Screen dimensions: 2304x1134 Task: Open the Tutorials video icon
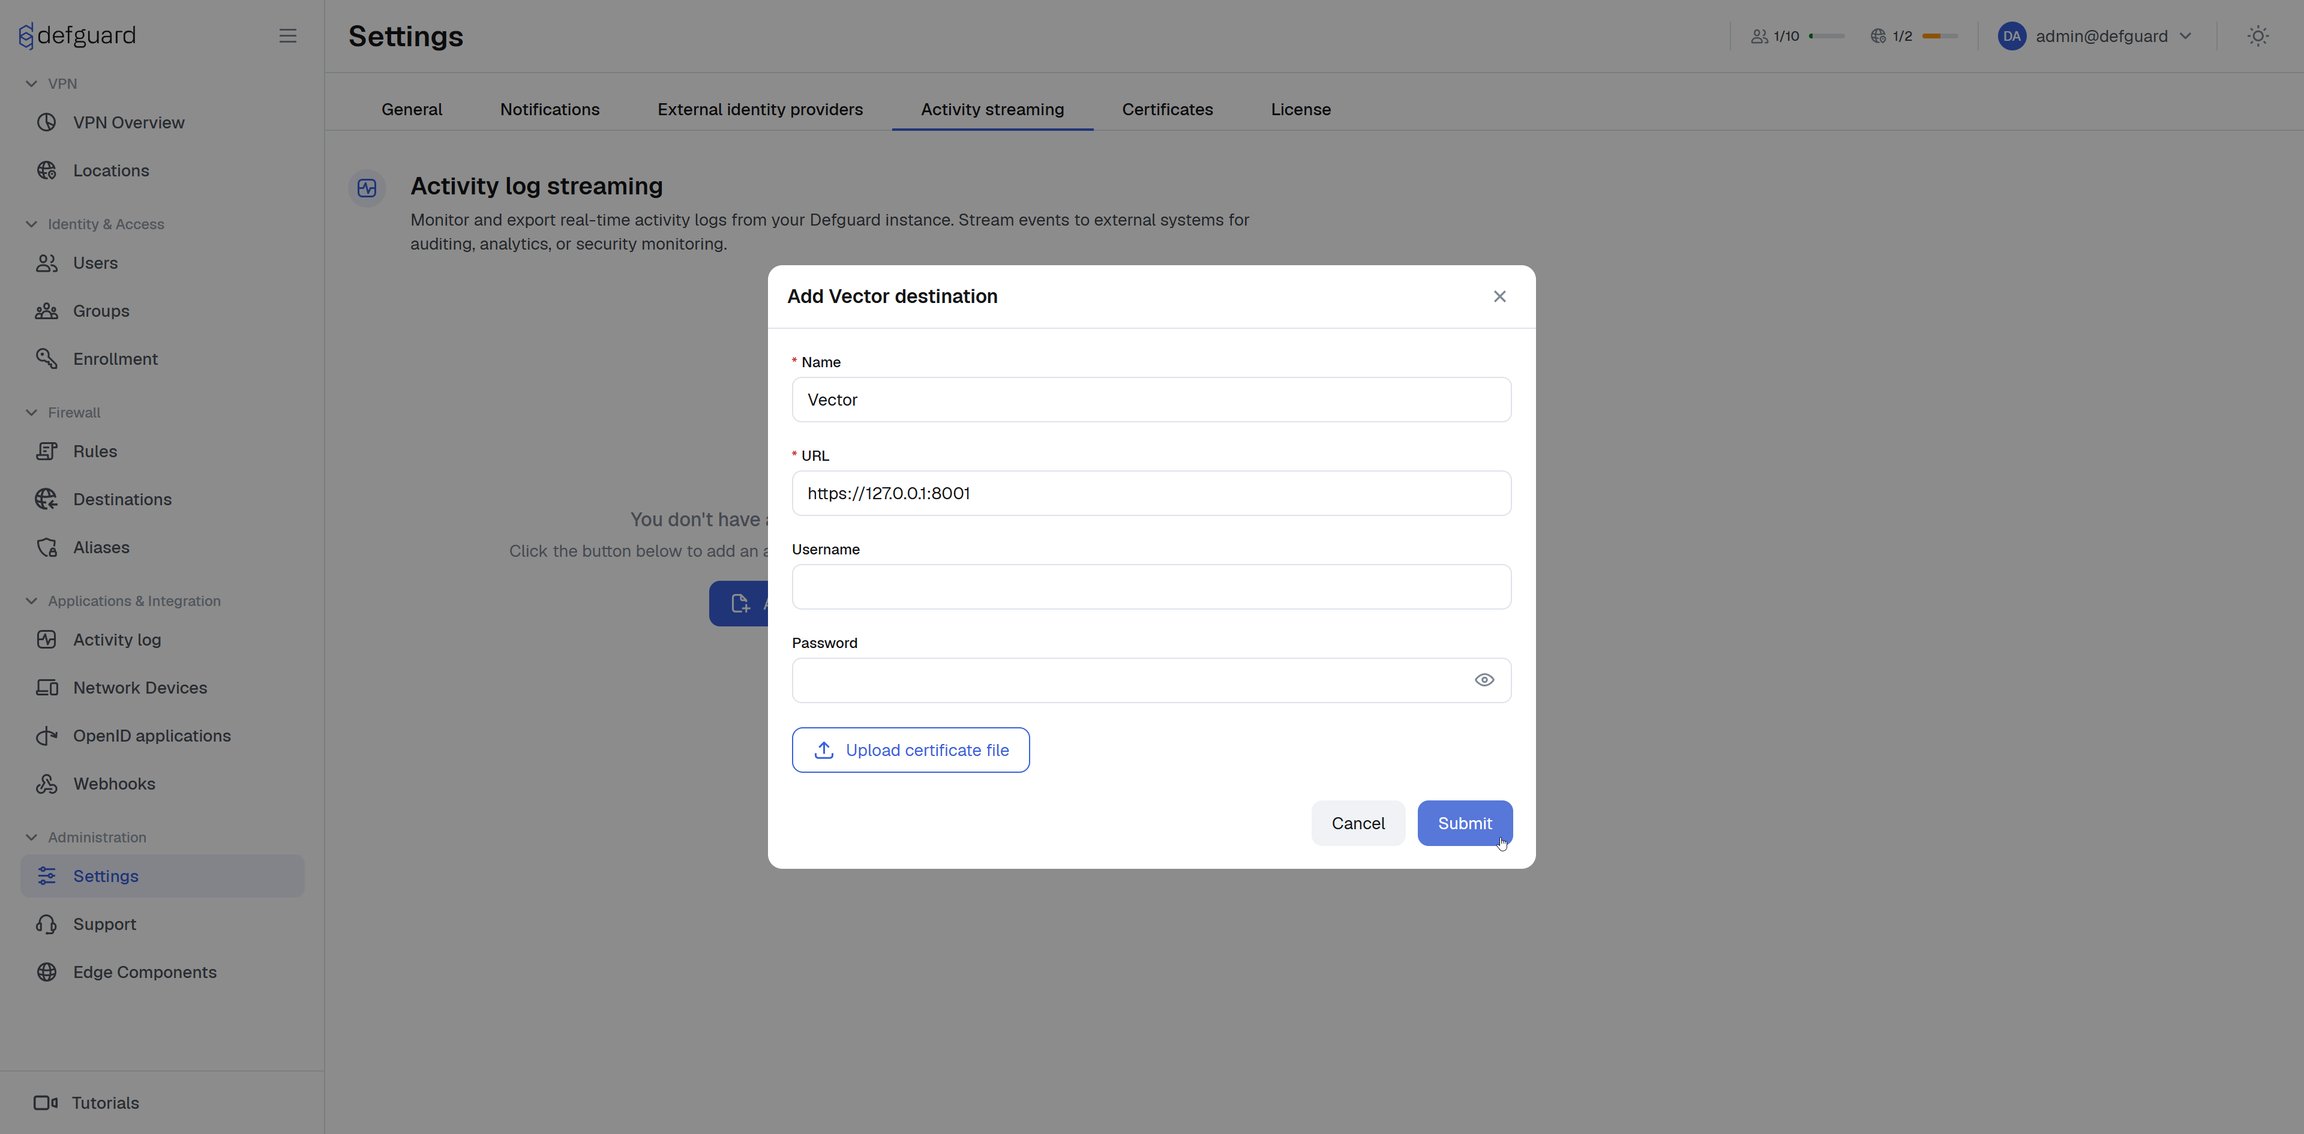[46, 1103]
